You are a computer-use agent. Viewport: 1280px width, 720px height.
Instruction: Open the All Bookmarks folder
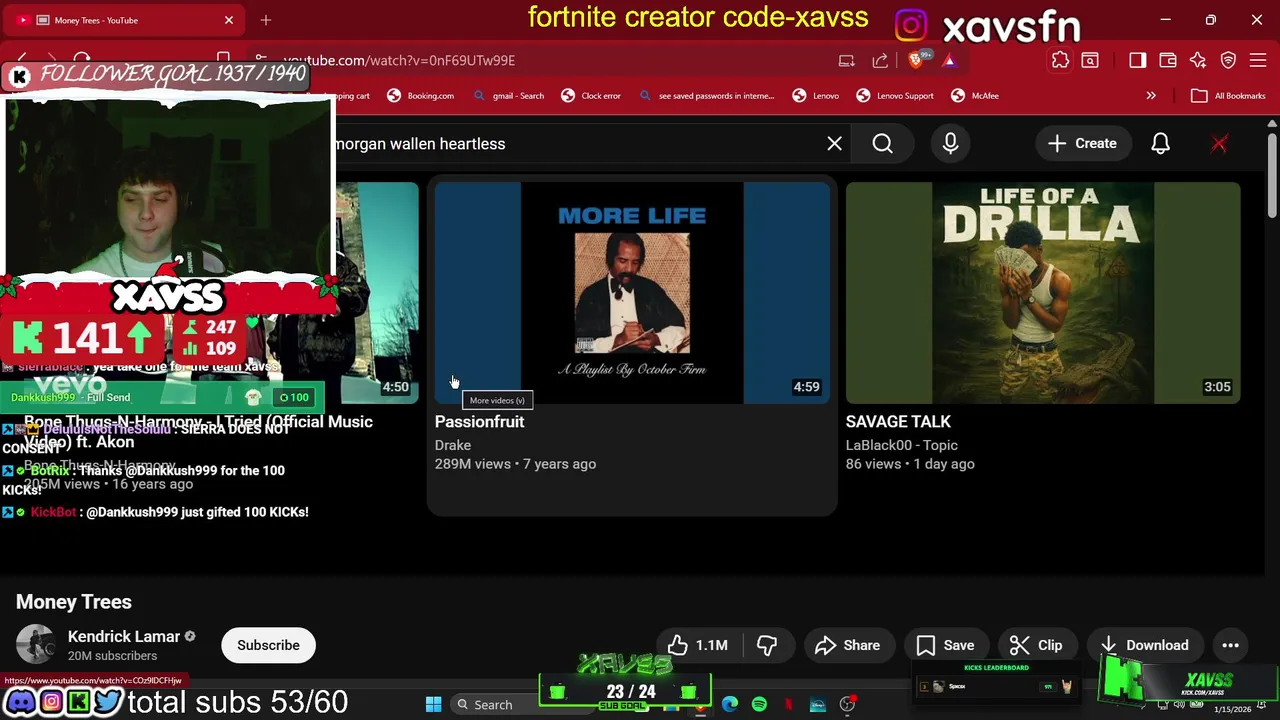point(1229,96)
